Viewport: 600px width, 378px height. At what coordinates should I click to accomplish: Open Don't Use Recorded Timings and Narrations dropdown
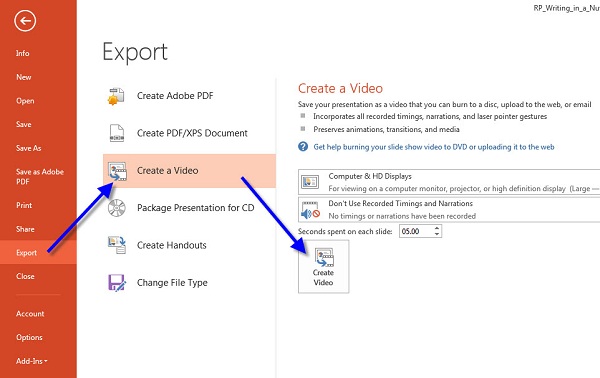coord(449,210)
